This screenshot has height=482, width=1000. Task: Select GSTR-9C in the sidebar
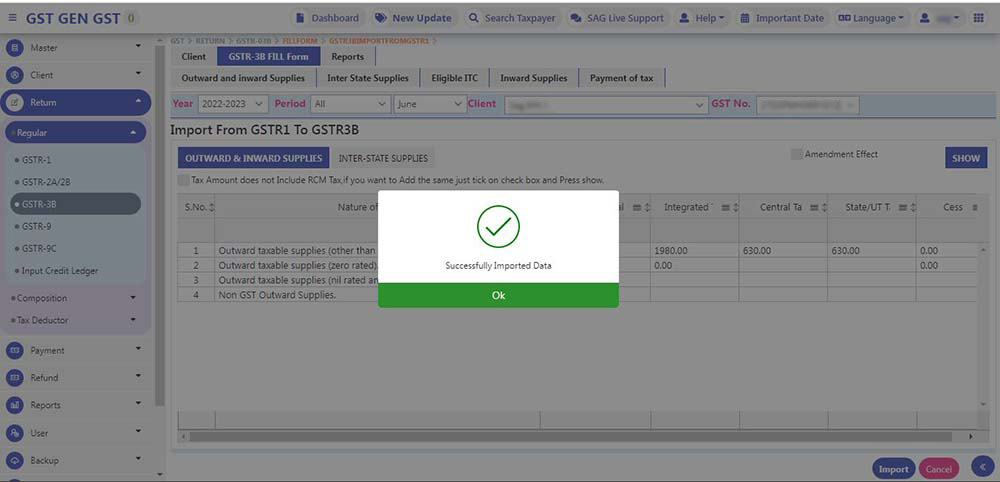click(41, 248)
